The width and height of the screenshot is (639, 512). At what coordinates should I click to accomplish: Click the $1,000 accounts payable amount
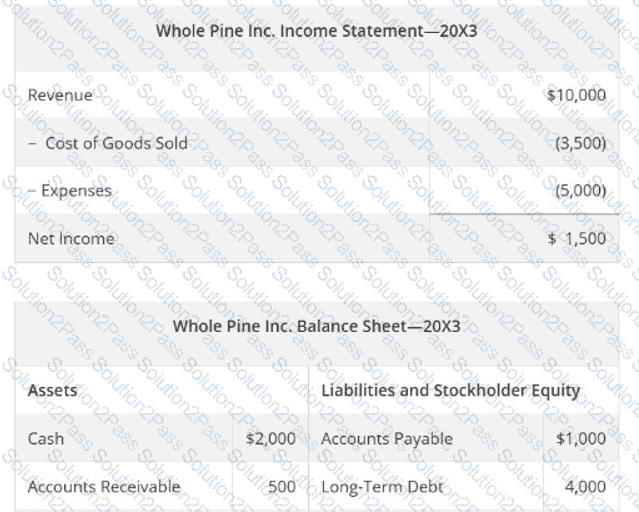(580, 438)
